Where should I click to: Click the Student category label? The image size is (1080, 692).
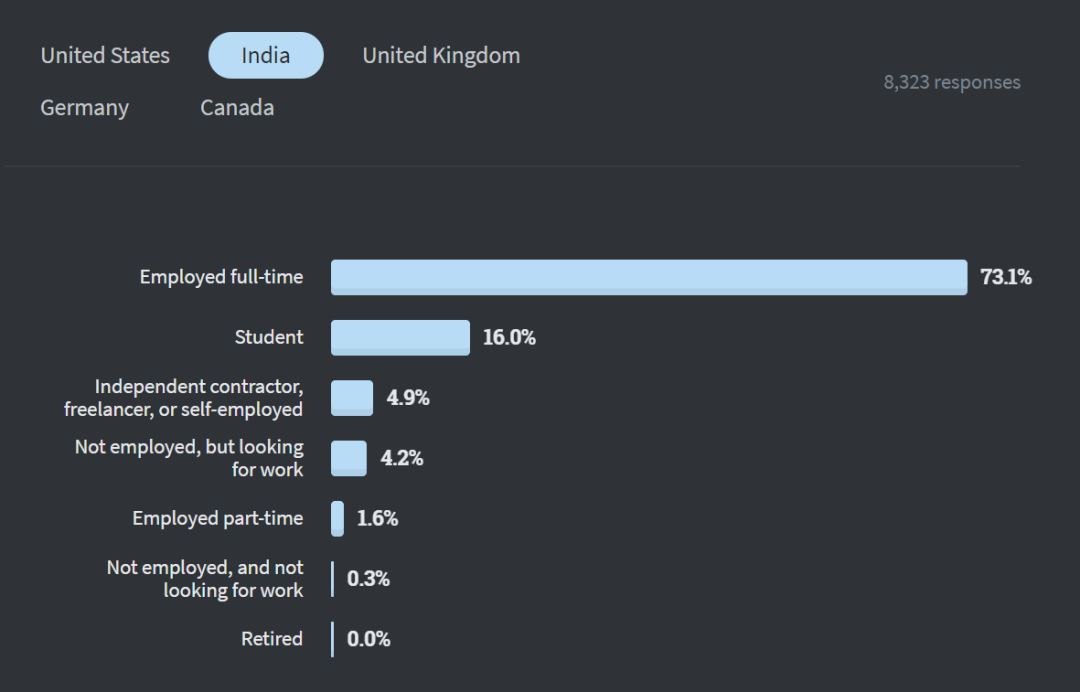point(269,338)
